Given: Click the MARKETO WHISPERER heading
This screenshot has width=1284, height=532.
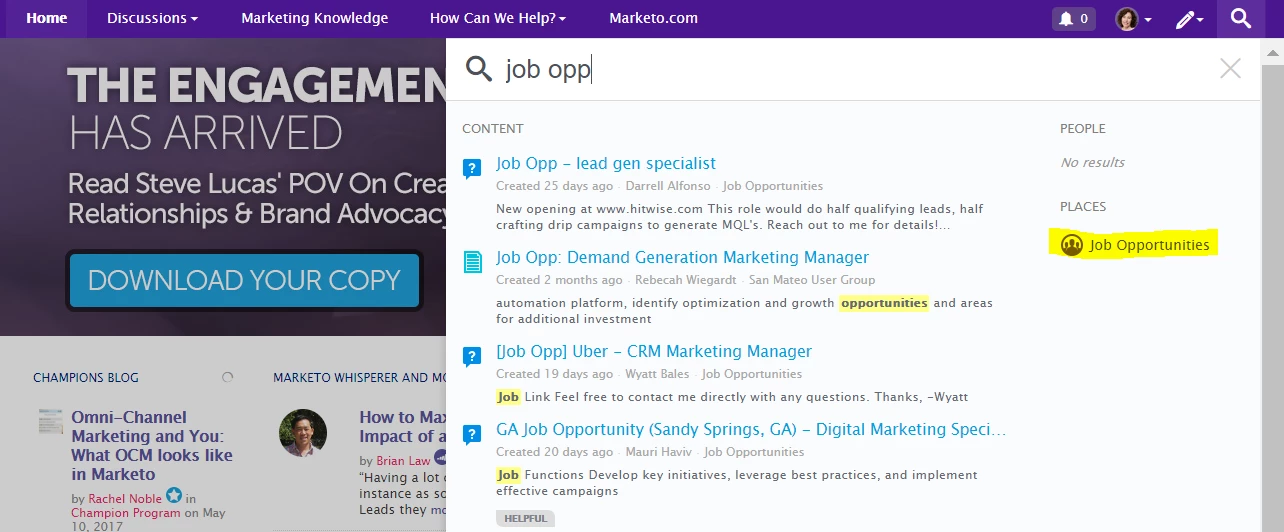Looking at the screenshot, I should [x=360, y=378].
